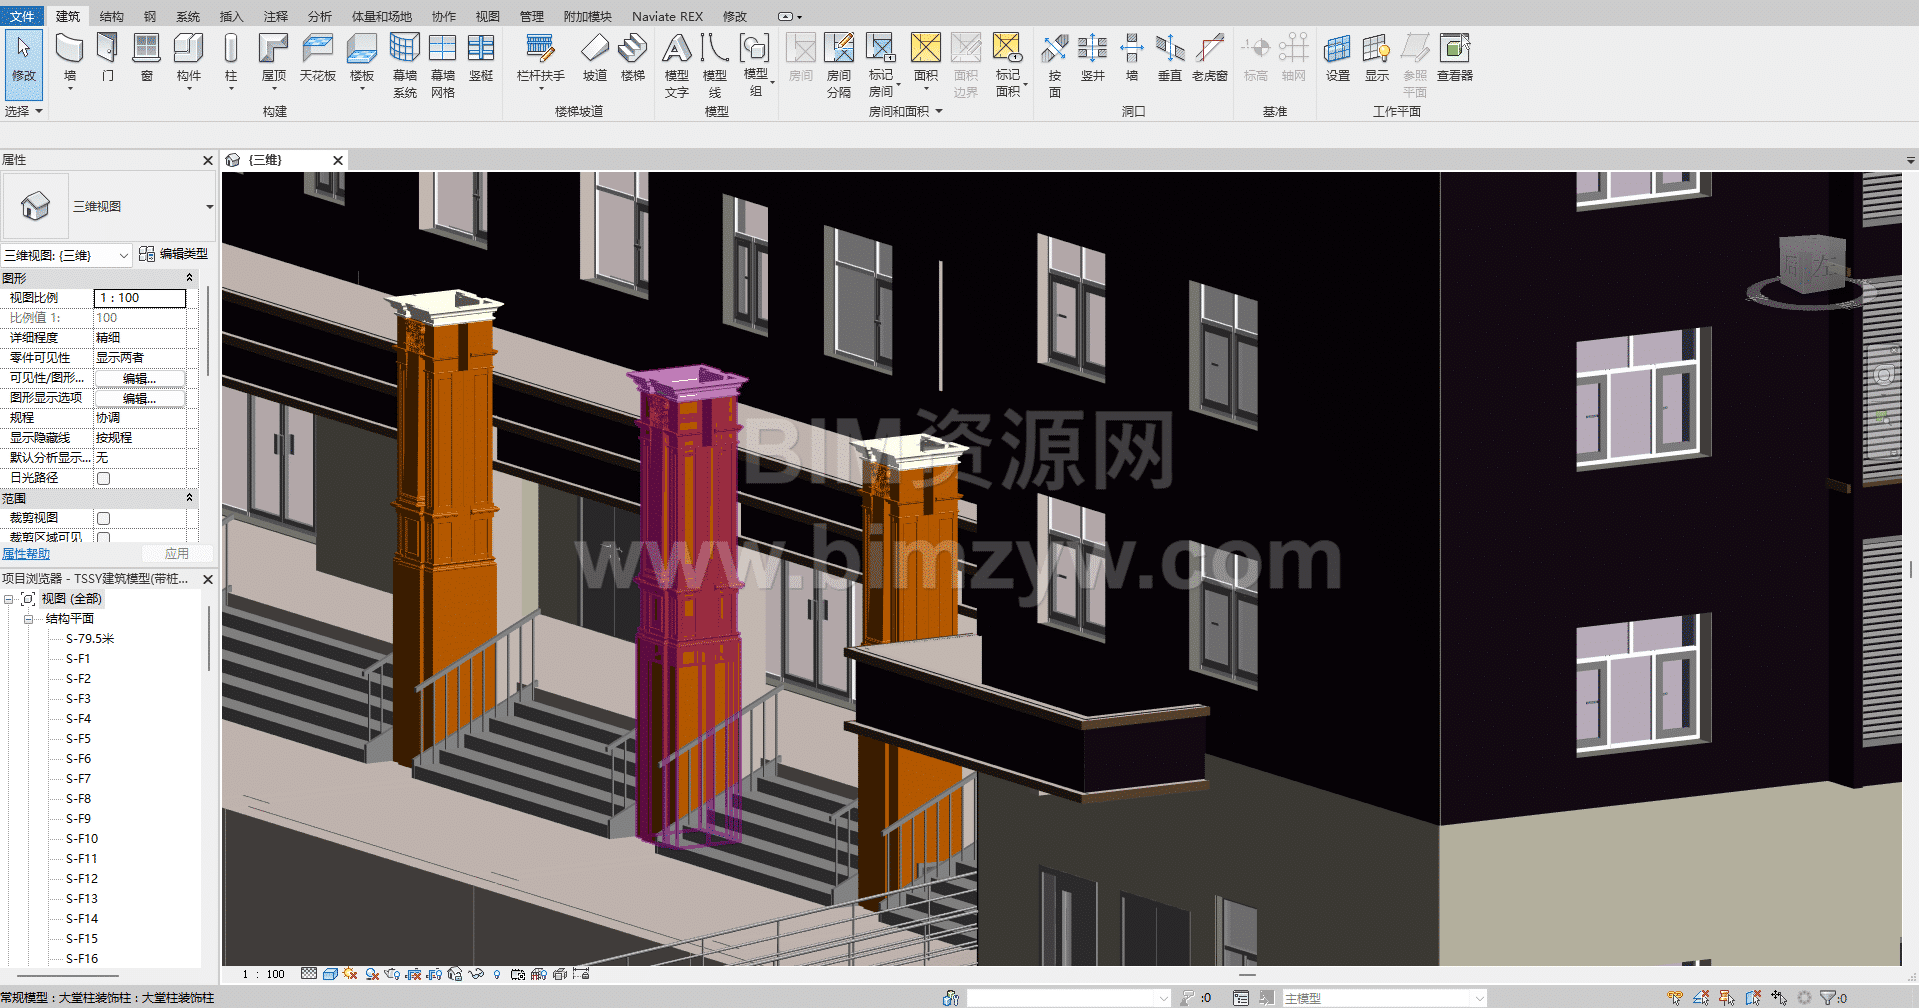Collapse the Structural Plans (结构平面) node
1919x1008 pixels.
point(28,619)
